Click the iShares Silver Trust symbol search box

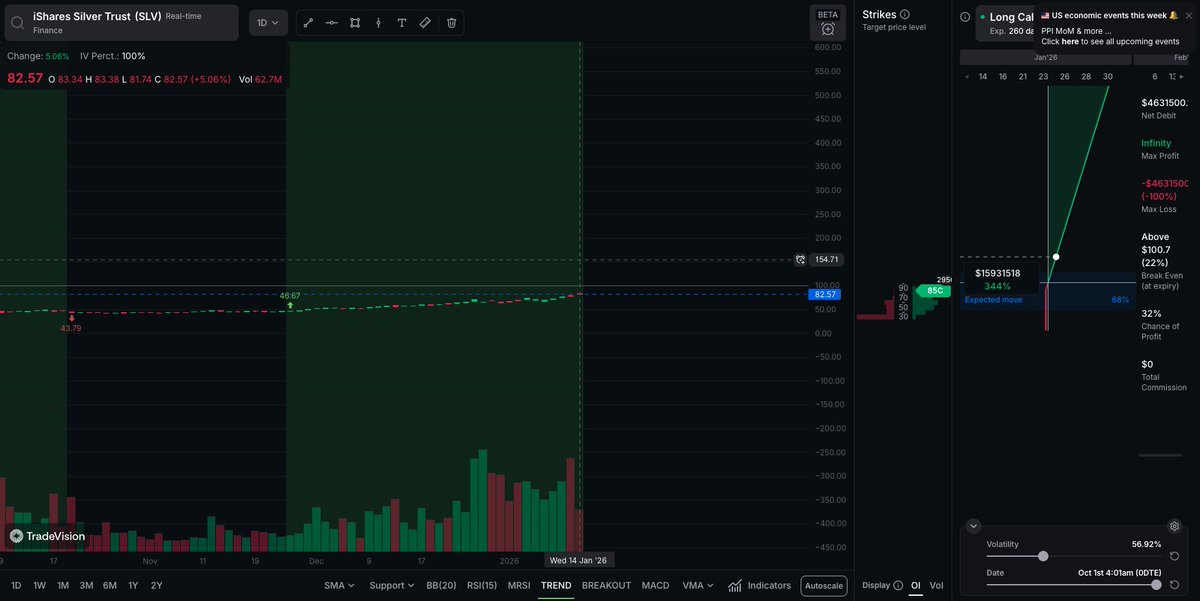click(x=120, y=22)
